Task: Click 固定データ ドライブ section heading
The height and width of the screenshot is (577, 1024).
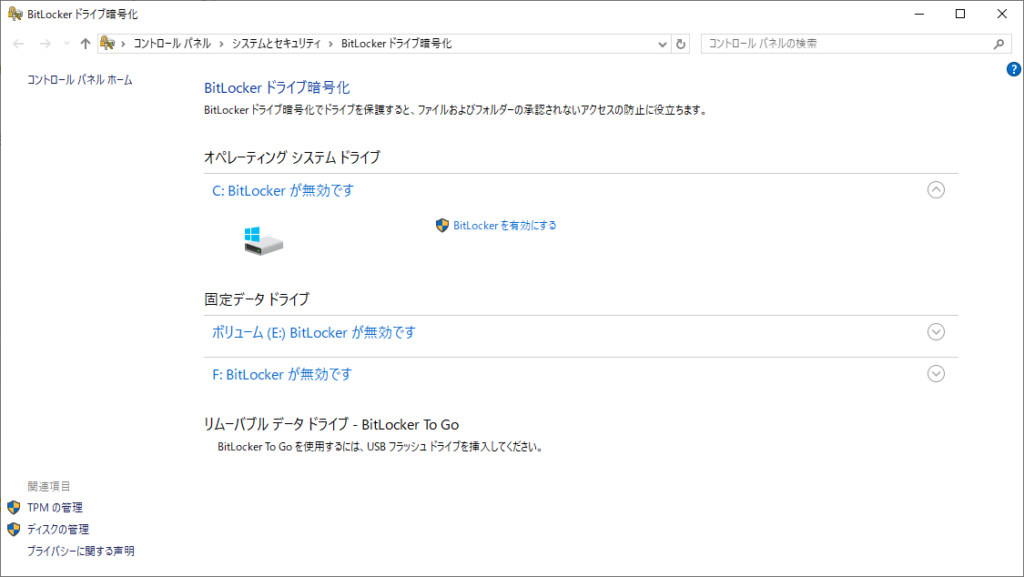Action: 257,299
